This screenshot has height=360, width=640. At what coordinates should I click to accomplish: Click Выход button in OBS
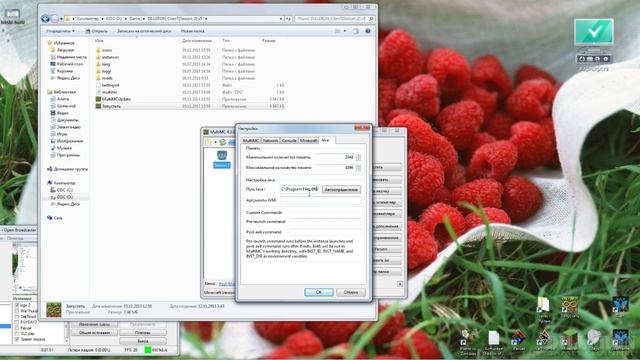[142, 341]
